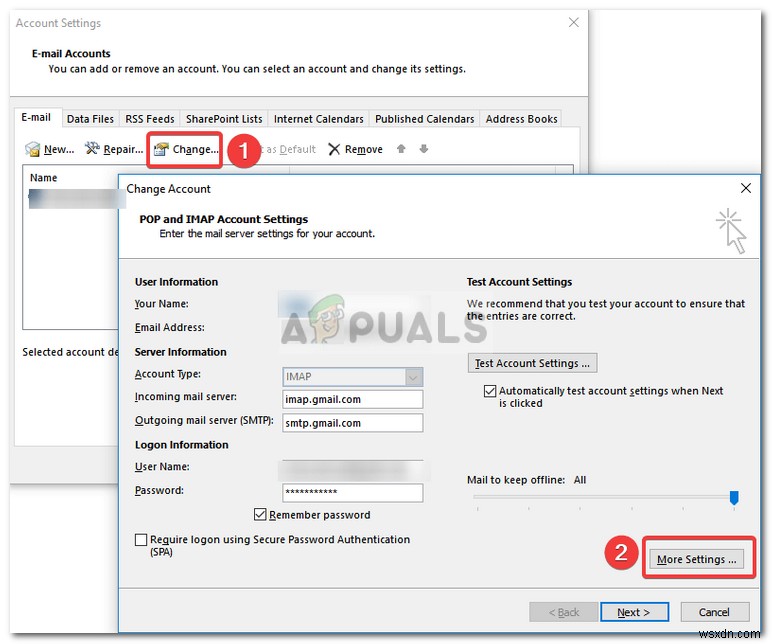Close the Change Account dialog

pyautogui.click(x=745, y=188)
